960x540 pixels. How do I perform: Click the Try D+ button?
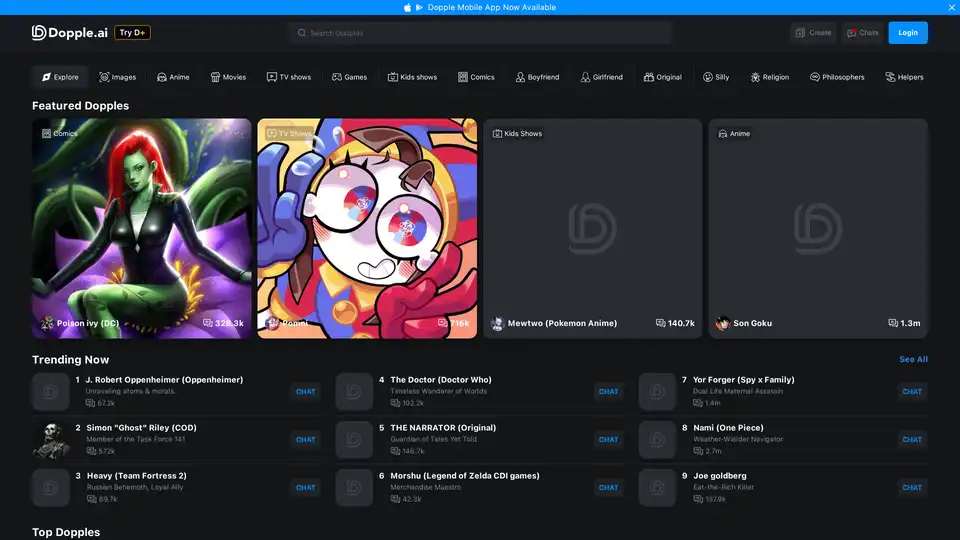click(132, 32)
